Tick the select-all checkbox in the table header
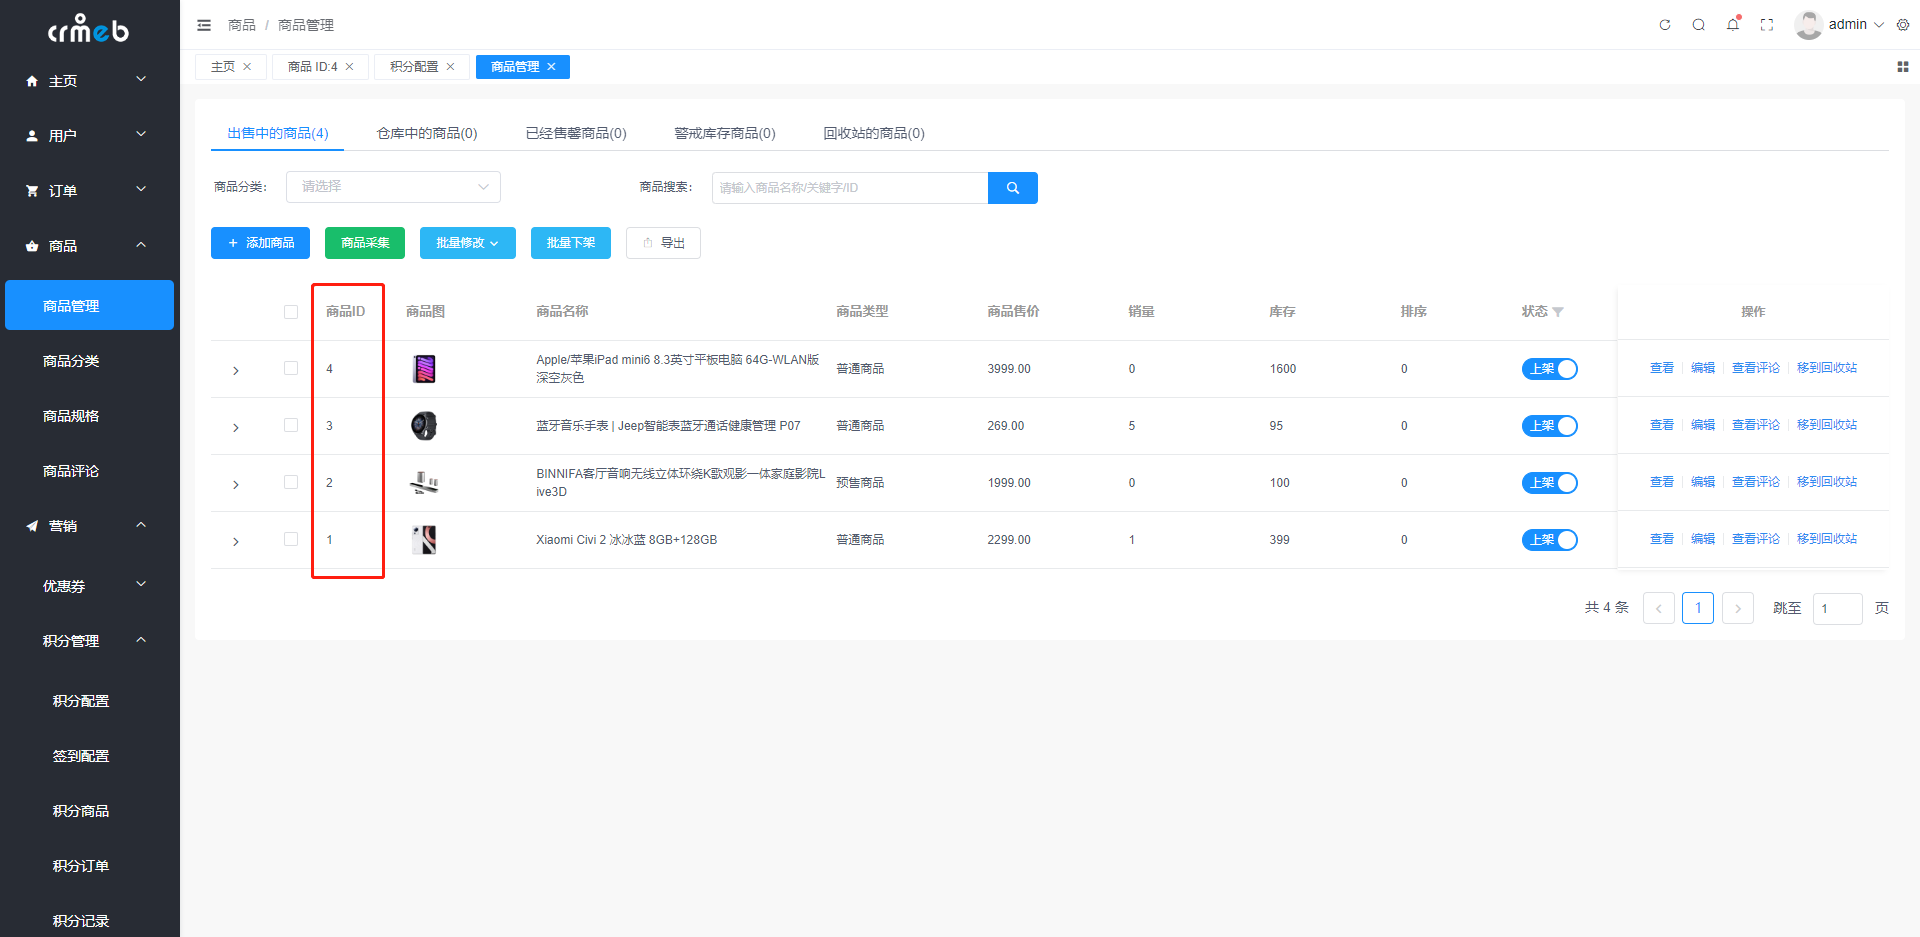1920x937 pixels. tap(291, 312)
